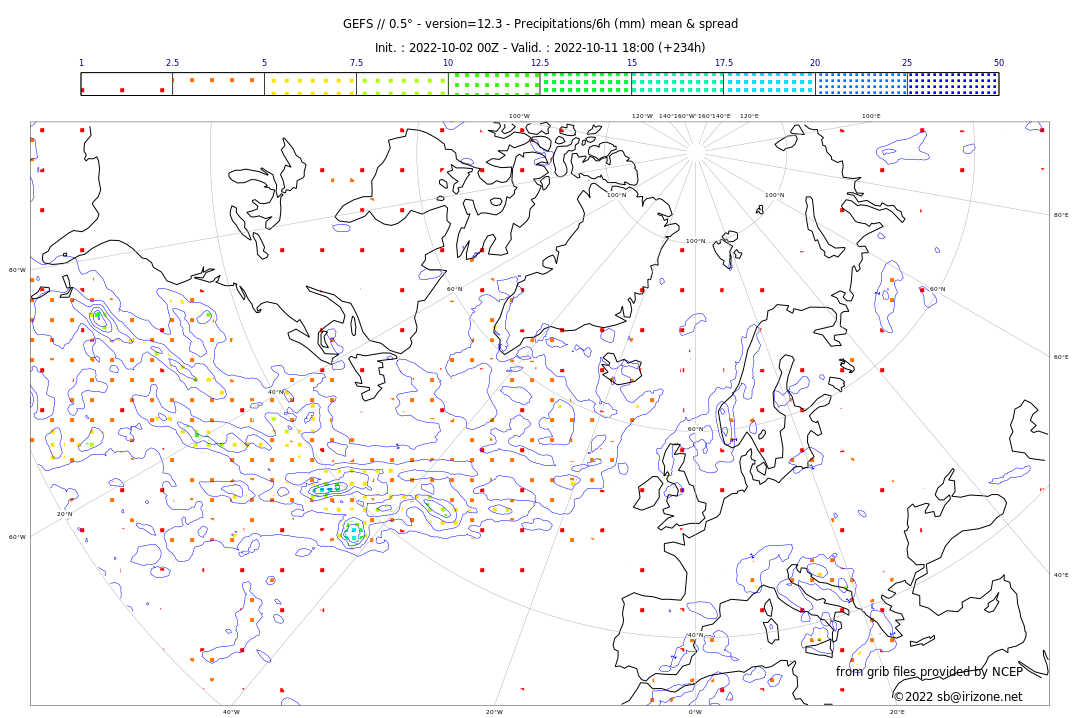Click the 100°W label above the map
The image size is (1080, 718).
tap(519, 116)
